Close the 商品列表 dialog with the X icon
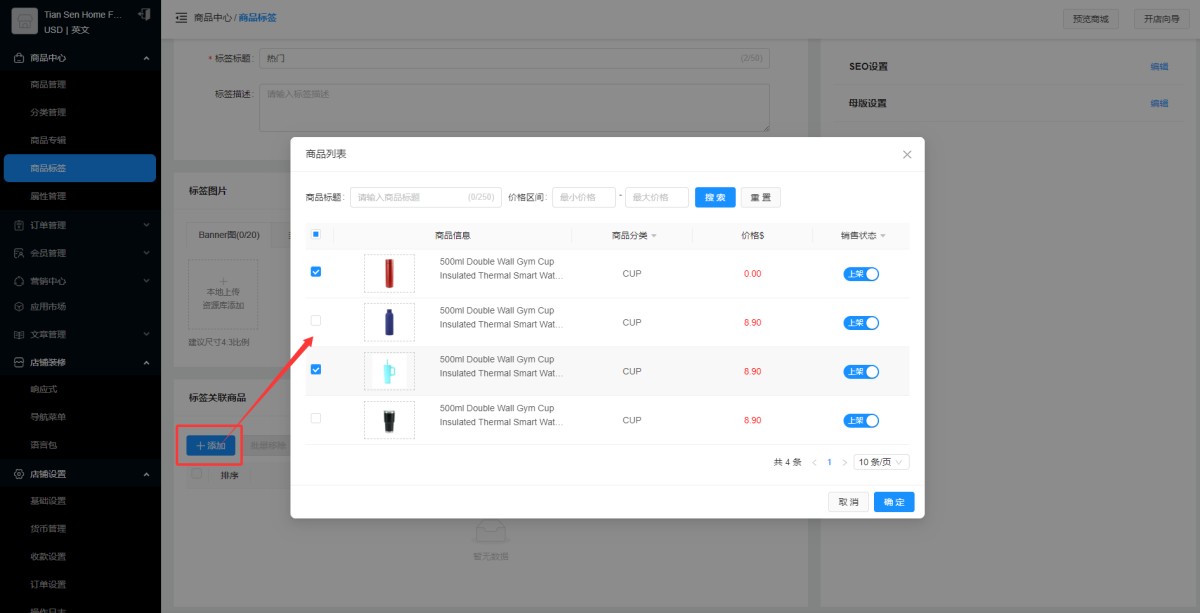The height and width of the screenshot is (613, 1200). pos(907,155)
